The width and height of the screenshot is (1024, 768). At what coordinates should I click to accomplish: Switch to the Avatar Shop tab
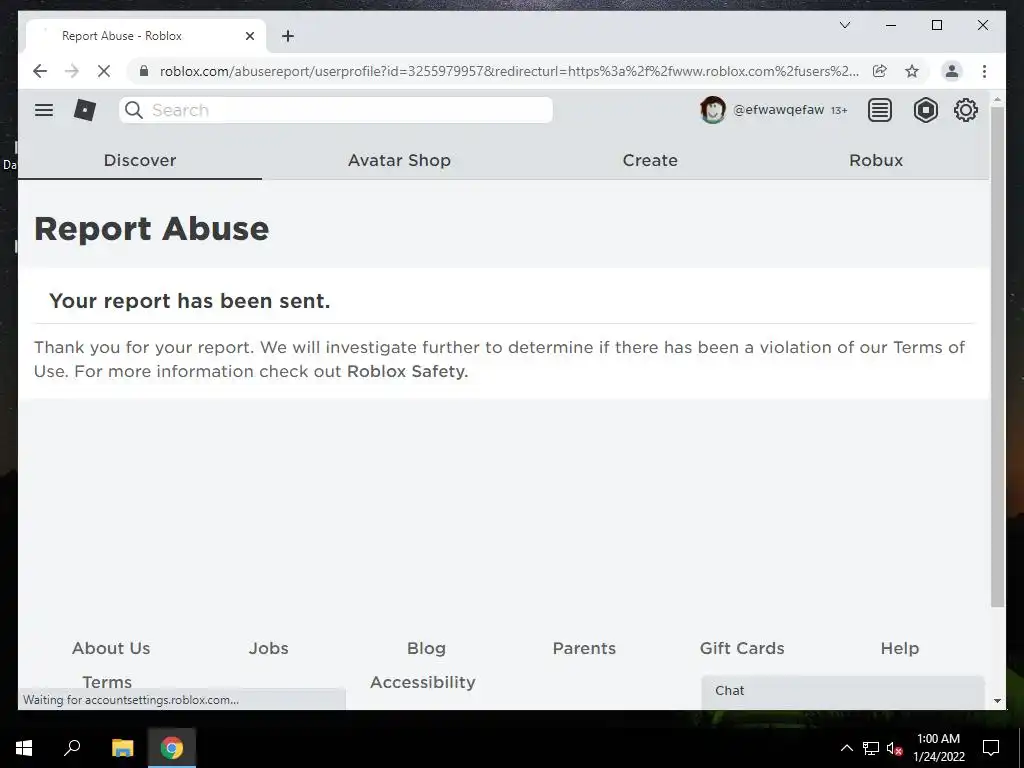coord(399,160)
